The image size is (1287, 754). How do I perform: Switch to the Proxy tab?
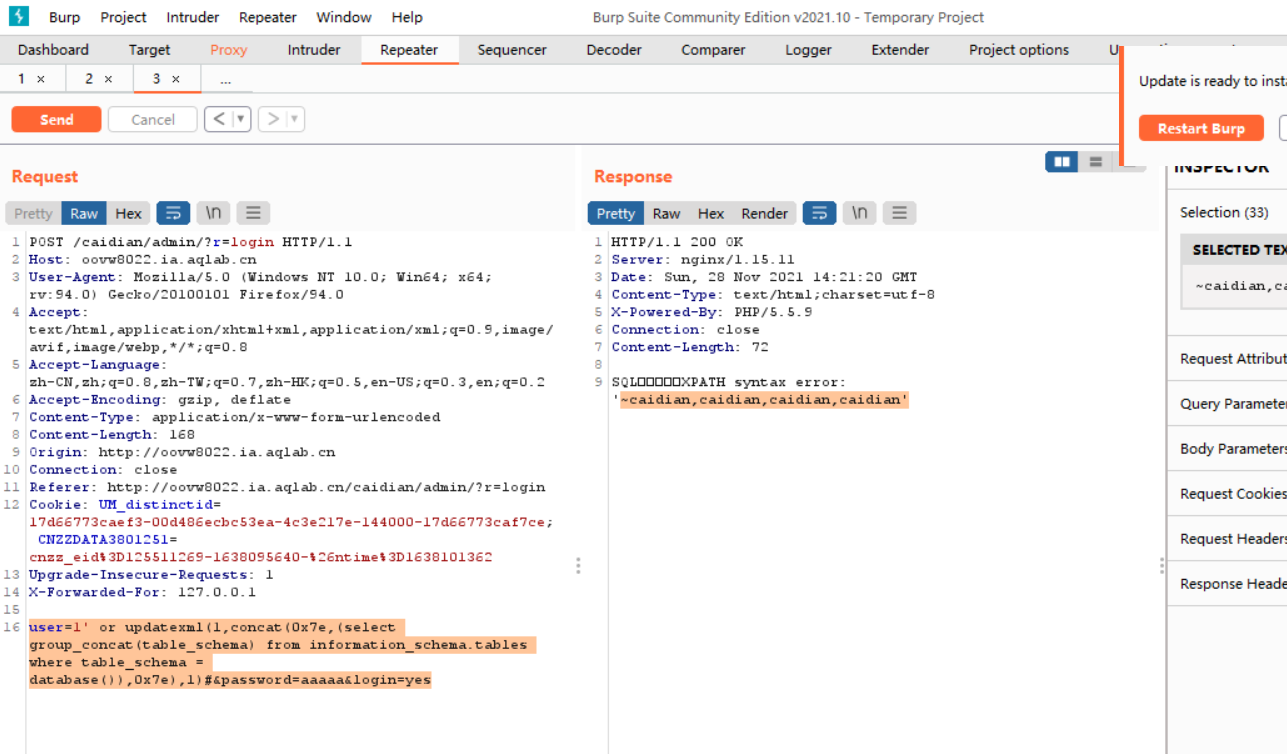[229, 50]
